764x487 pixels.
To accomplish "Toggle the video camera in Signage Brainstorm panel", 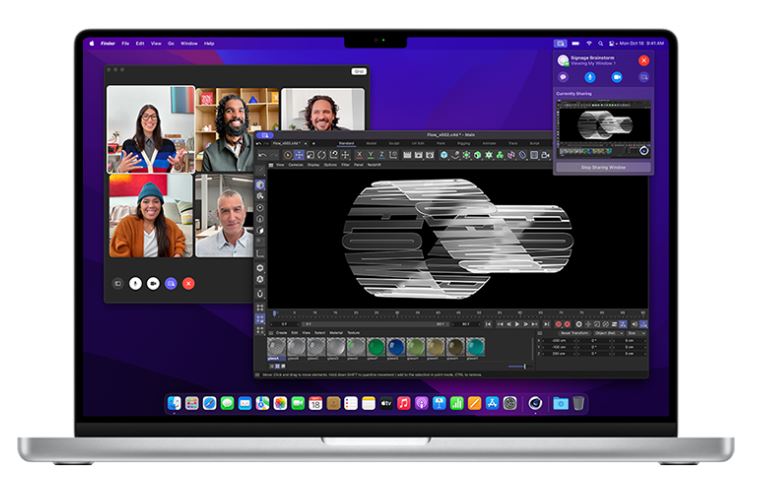I will tap(617, 77).
